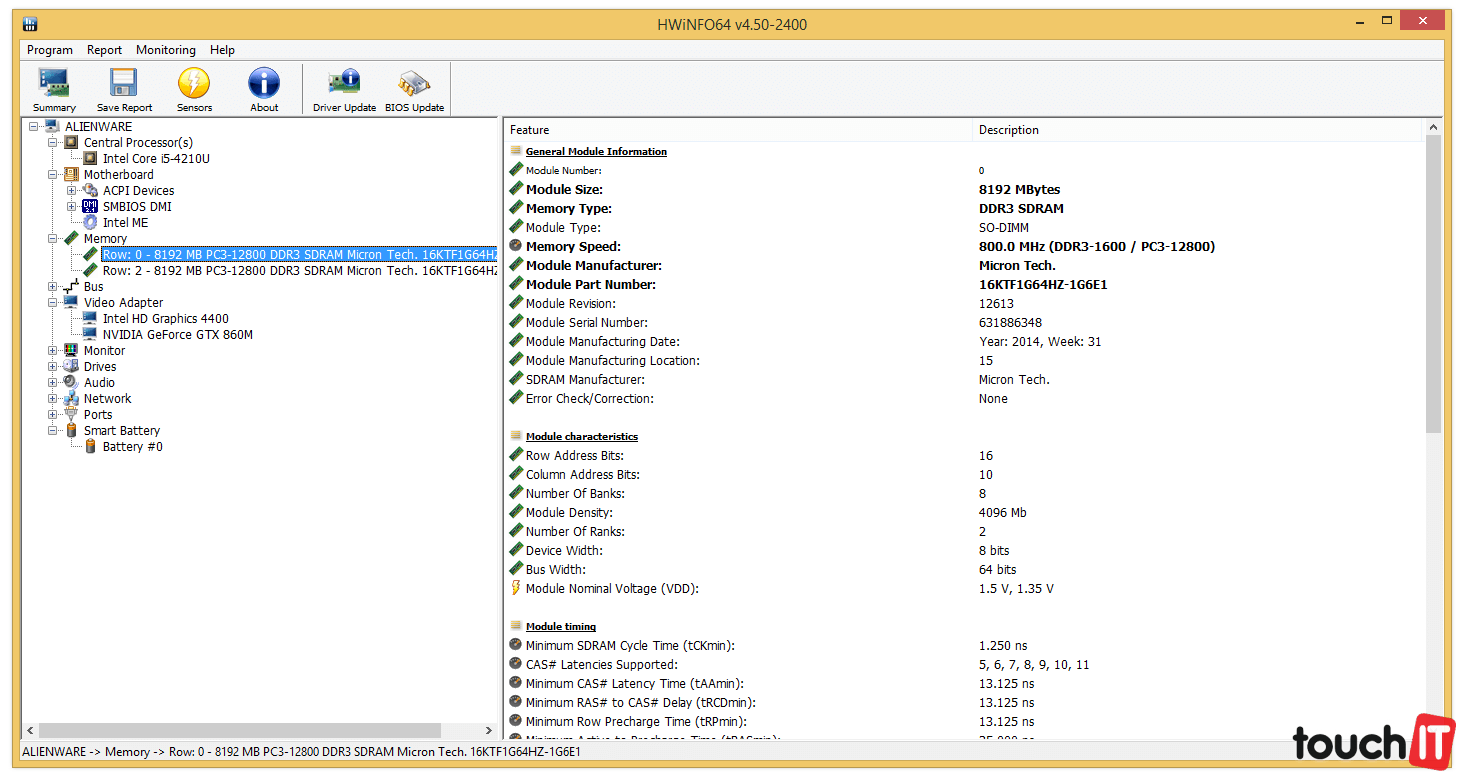
Task: Select NVIDIA GeForce GTX 860M entry
Action: [177, 335]
